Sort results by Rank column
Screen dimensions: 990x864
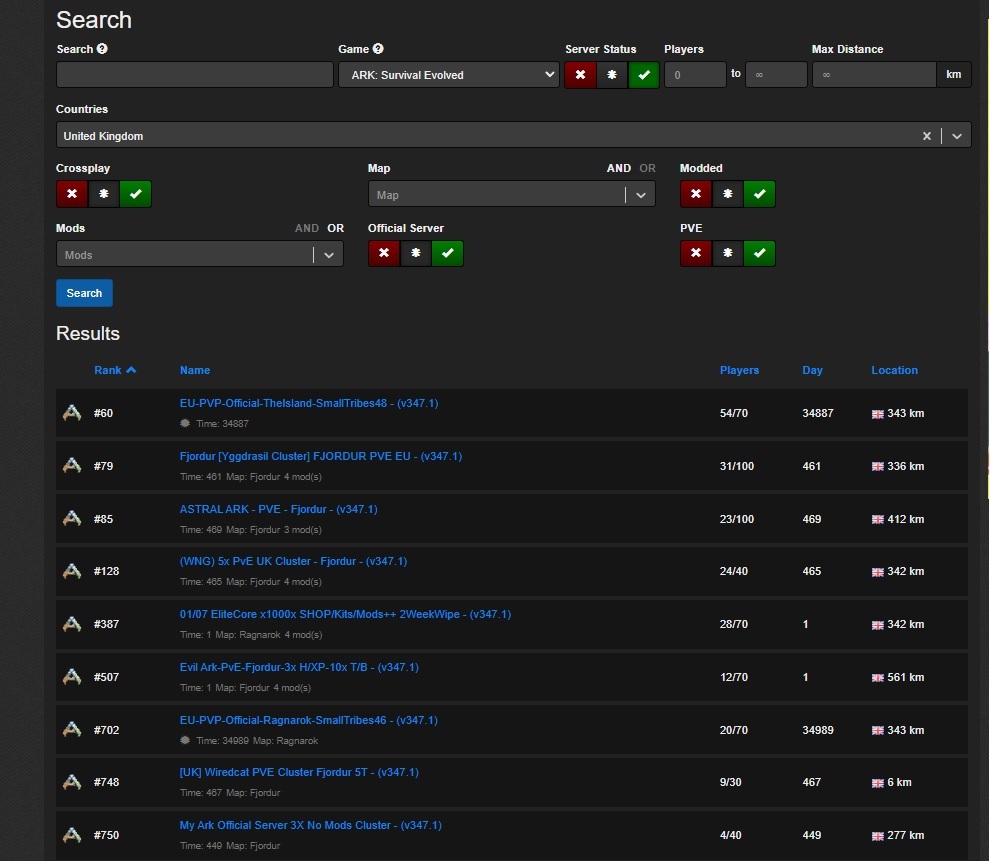pos(115,371)
